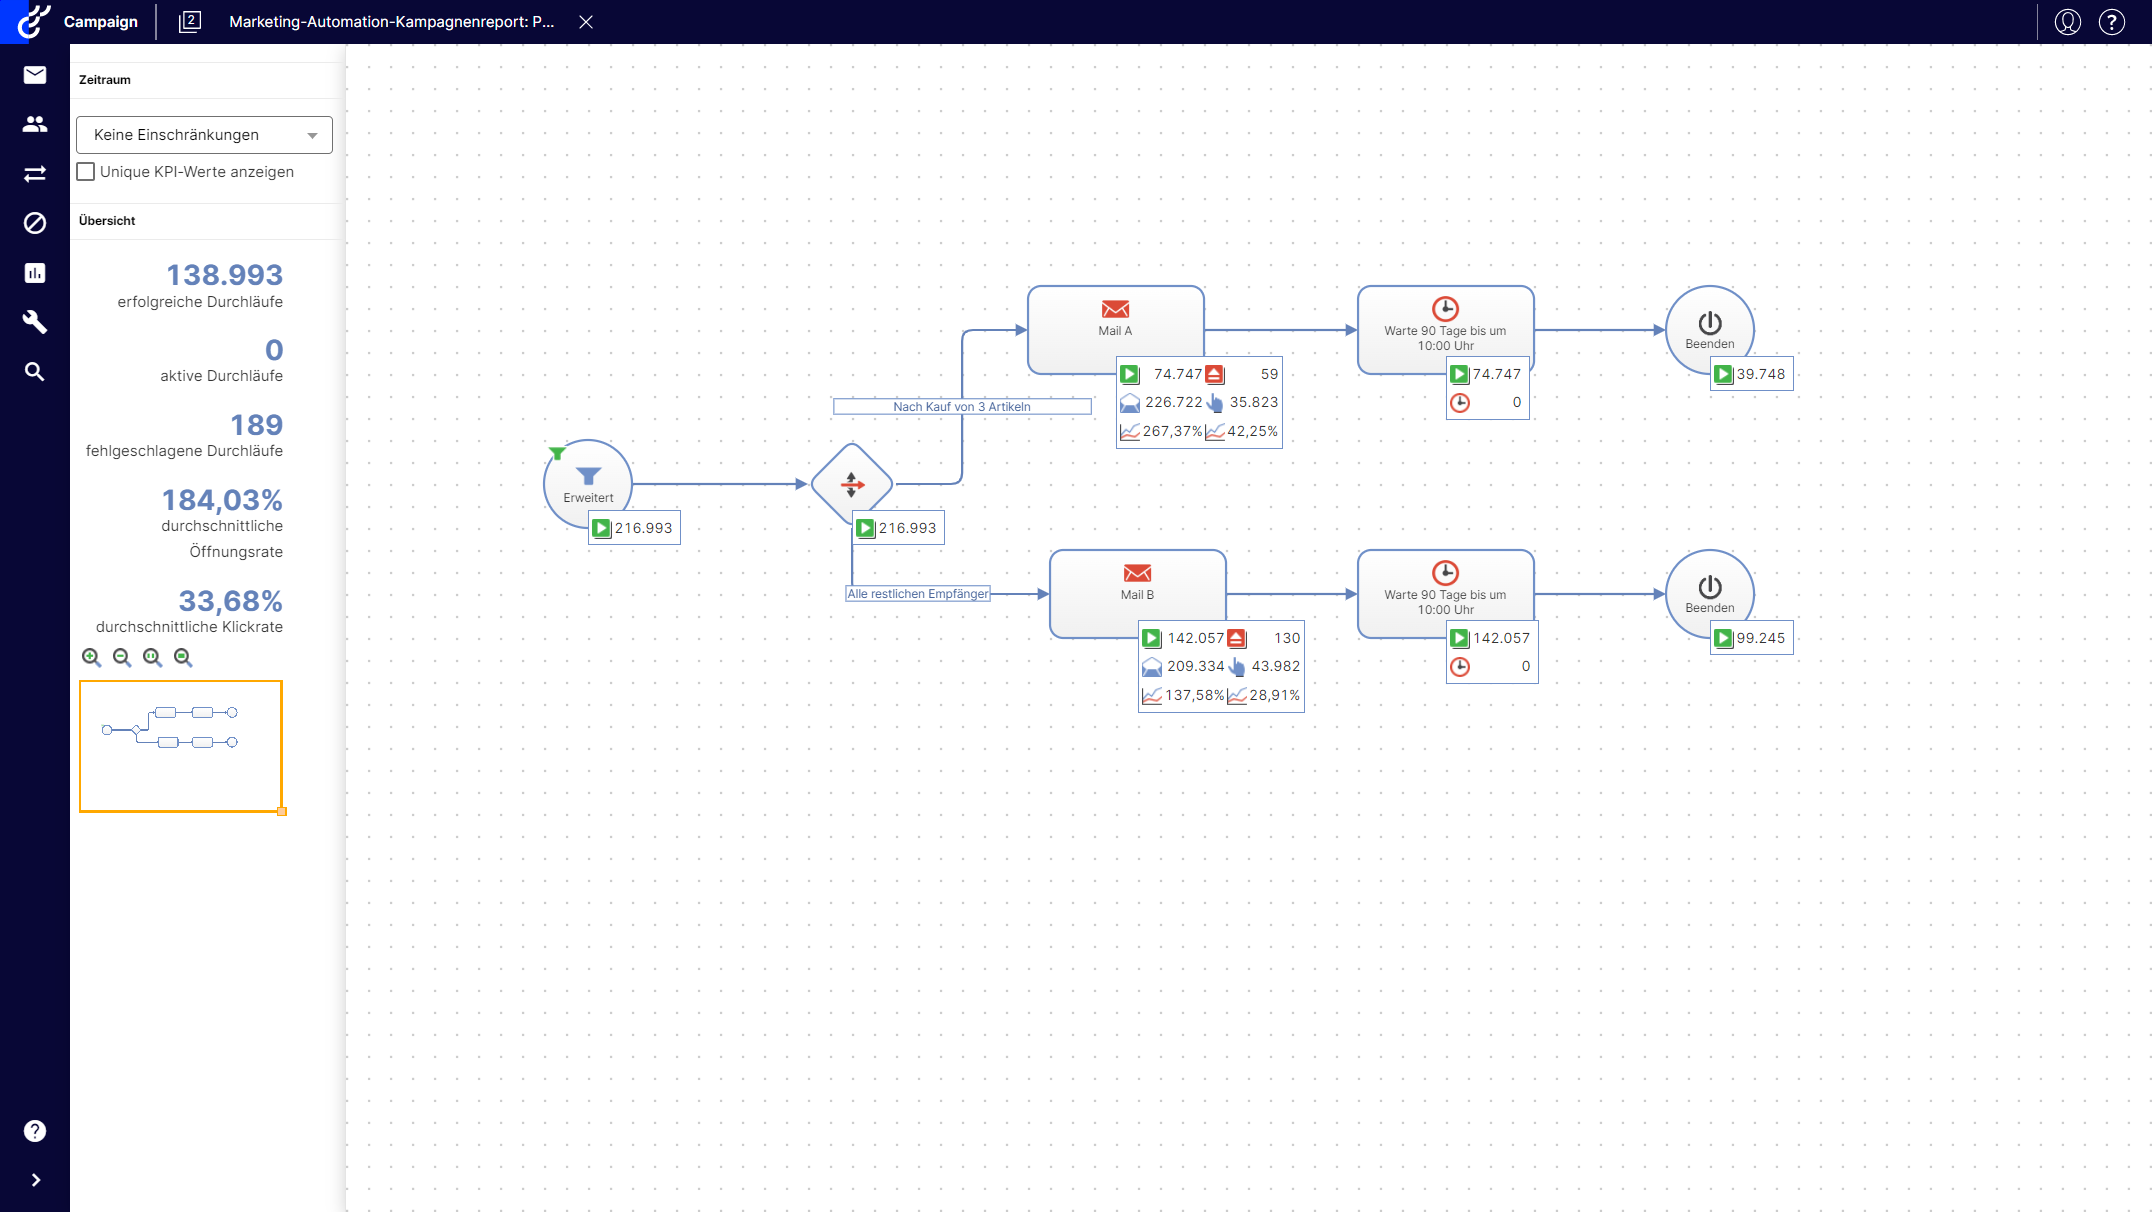Click the zoom in magnifier icon
Viewport: 2152px width, 1212px height.
[91, 657]
